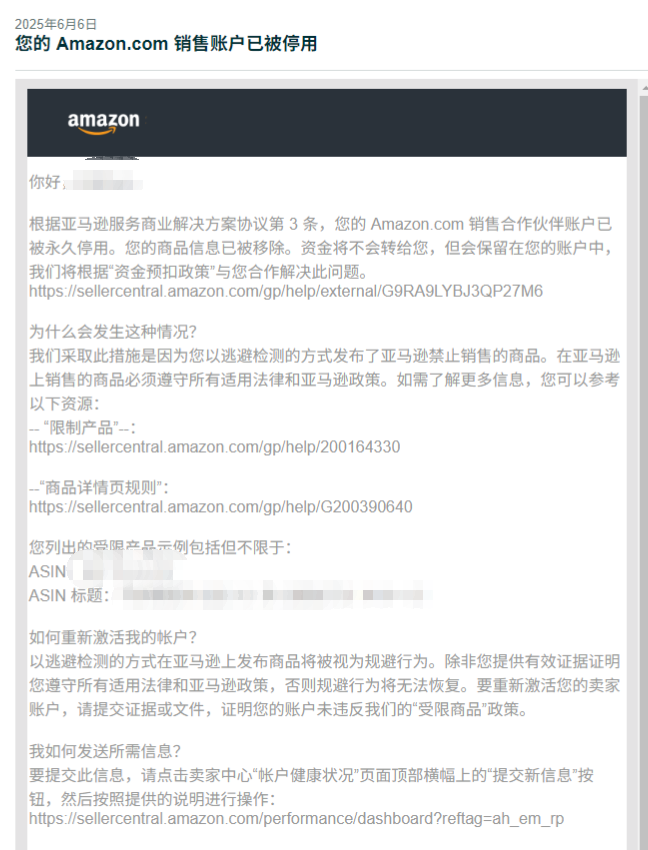Open the G9RA9LYBJ3QP27M6 help link
The width and height of the screenshot is (648, 850).
pyautogui.click(x=286, y=292)
